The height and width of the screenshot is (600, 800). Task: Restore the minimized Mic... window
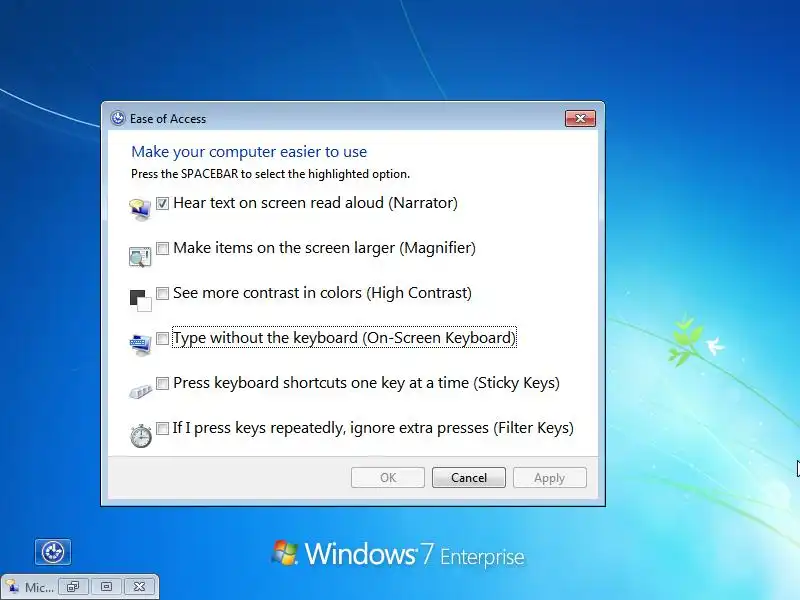(x=73, y=587)
